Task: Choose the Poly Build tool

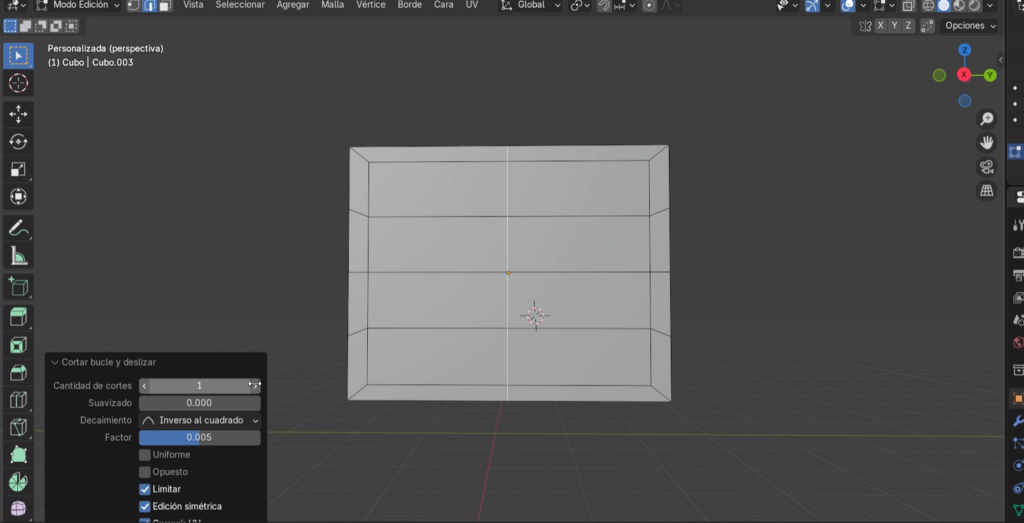Action: pyautogui.click(x=18, y=454)
